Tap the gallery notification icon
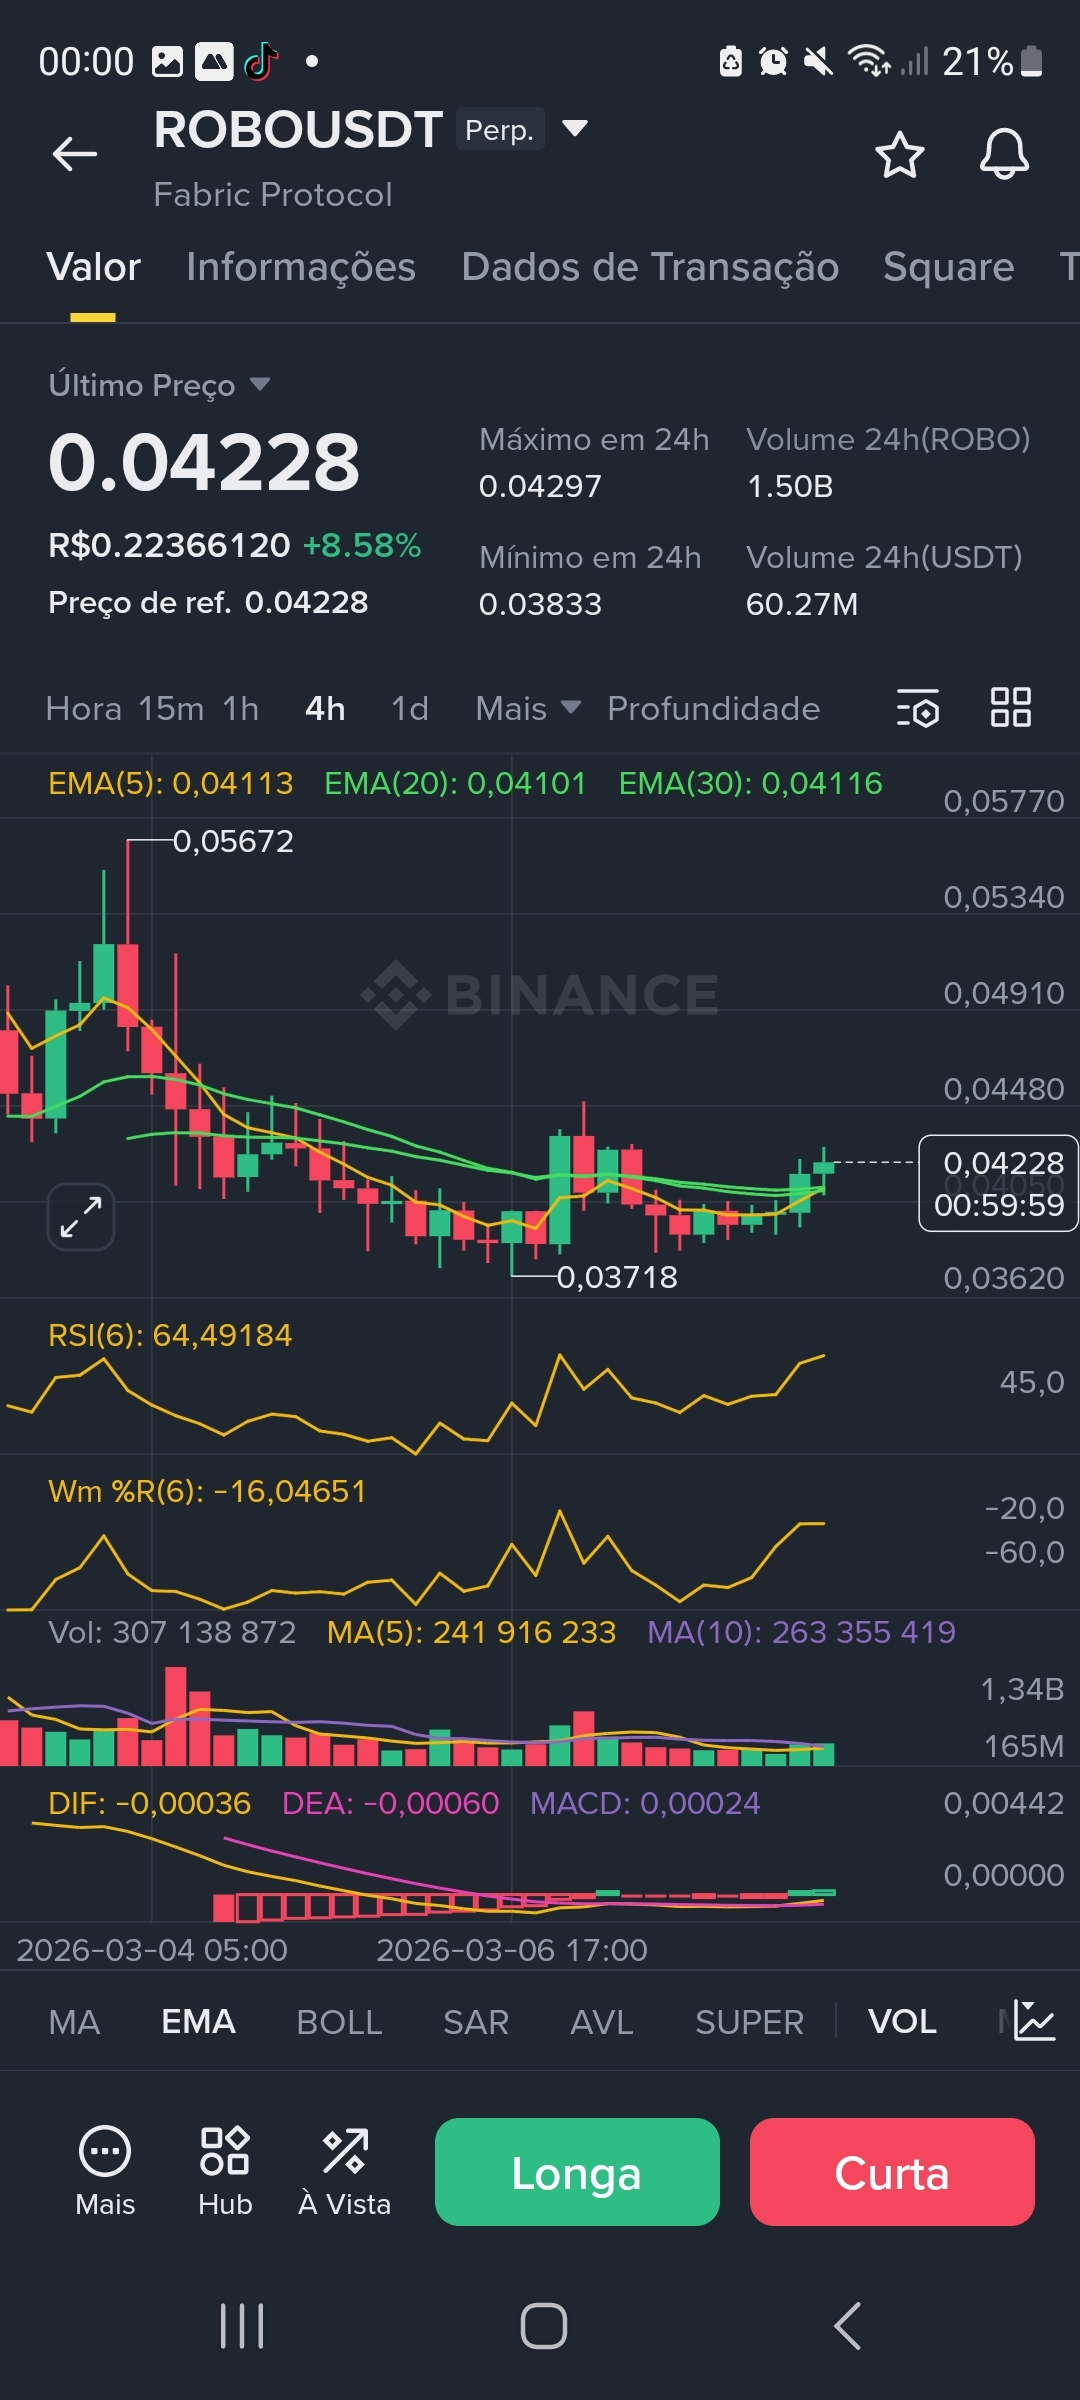This screenshot has height=2400, width=1080. [167, 62]
